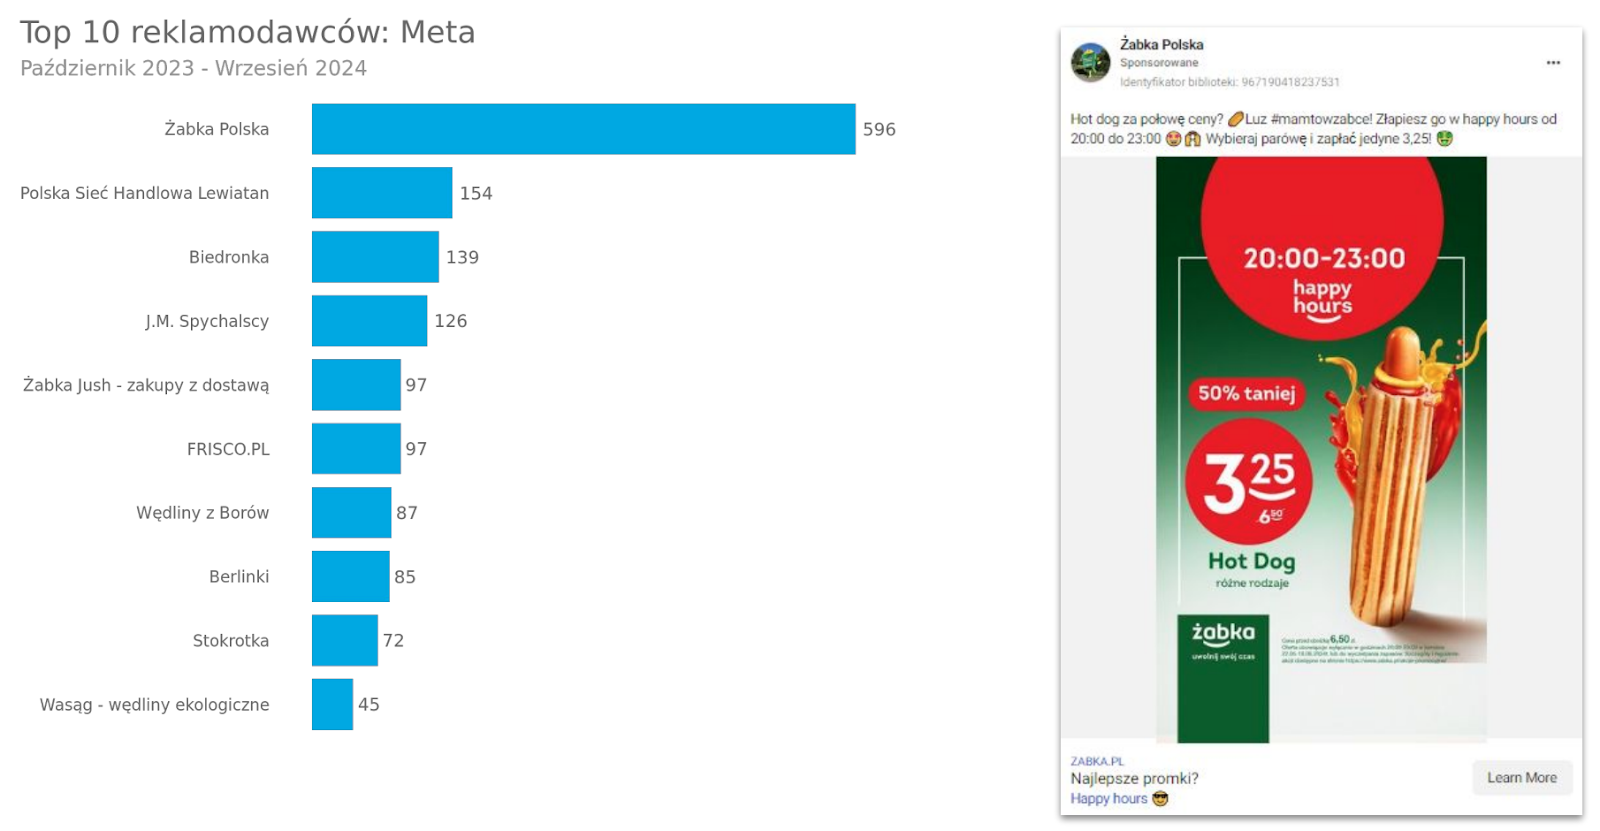Click the Żabka Polska profile avatar
1600x831 pixels.
[x=1090, y=62]
